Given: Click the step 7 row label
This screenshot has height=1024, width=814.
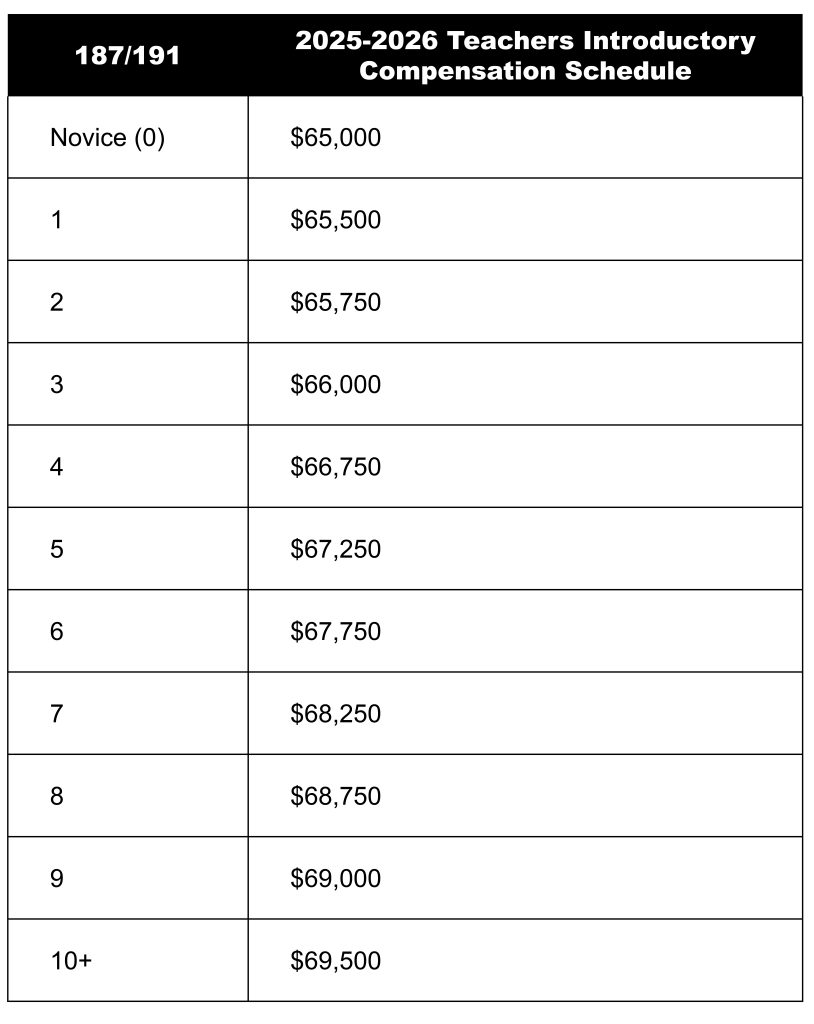Looking at the screenshot, I should [57, 714].
